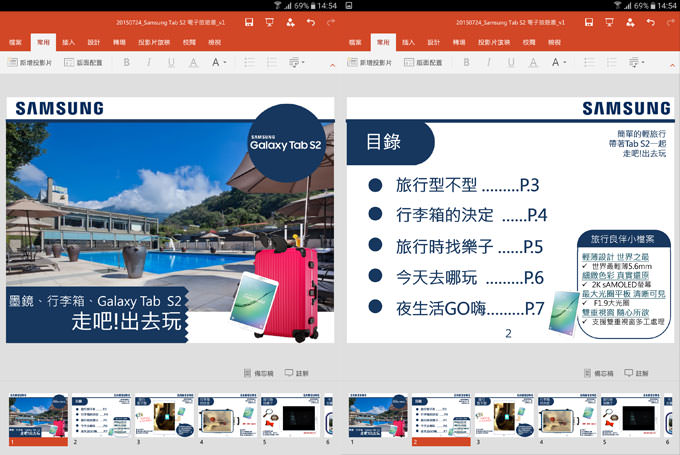Apply numbered list in the 目錄 slide window
The width and height of the screenshot is (680, 455).
click(x=611, y=62)
